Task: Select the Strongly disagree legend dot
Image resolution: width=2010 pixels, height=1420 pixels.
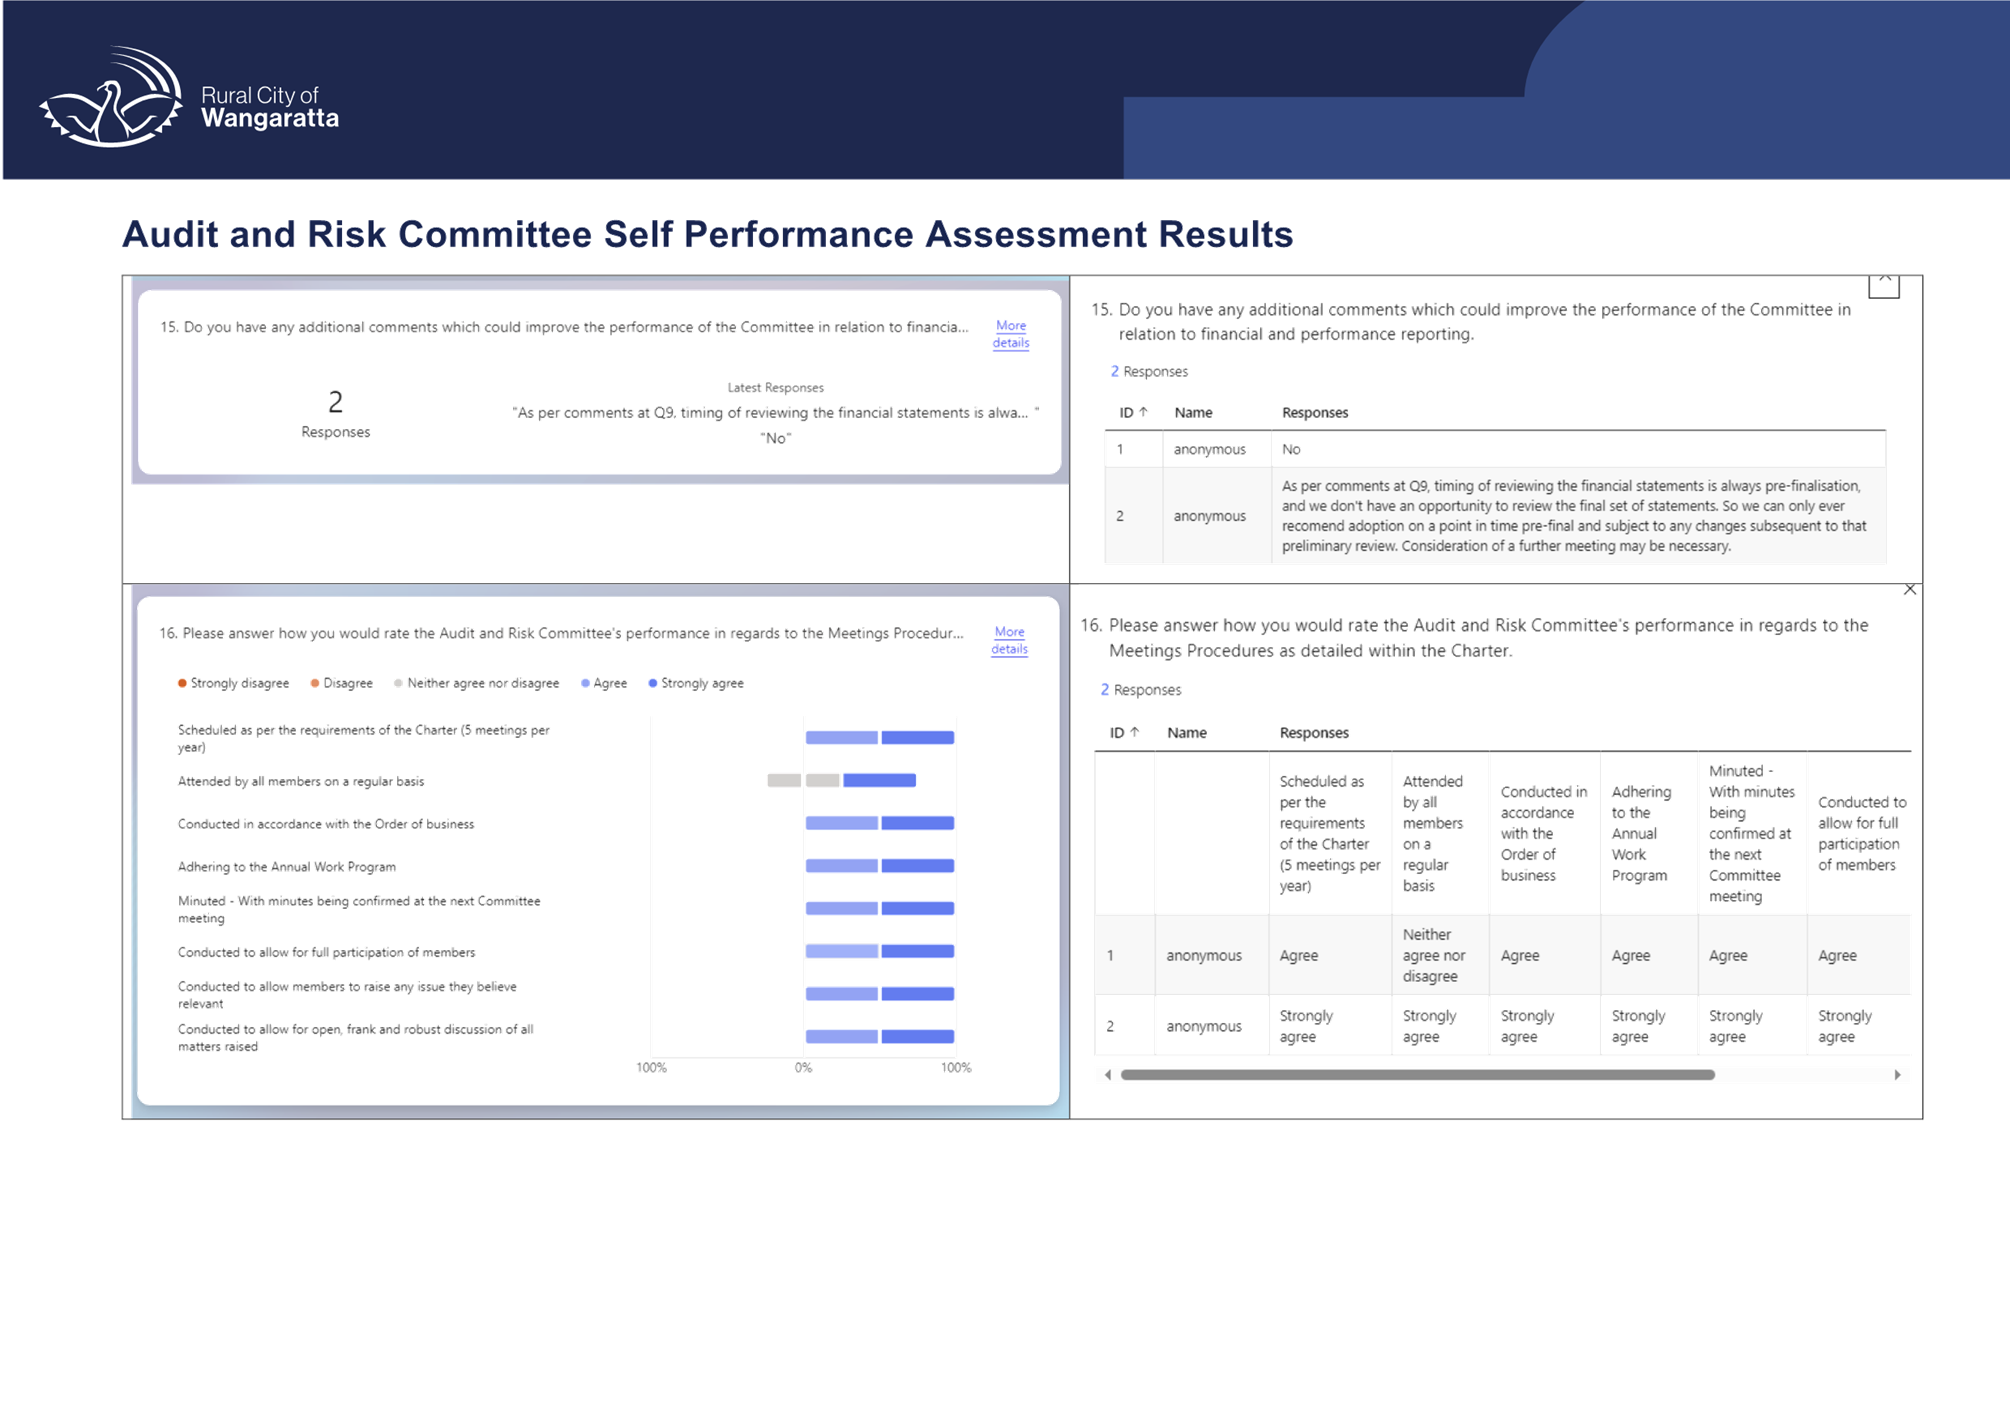Action: pyautogui.click(x=182, y=683)
